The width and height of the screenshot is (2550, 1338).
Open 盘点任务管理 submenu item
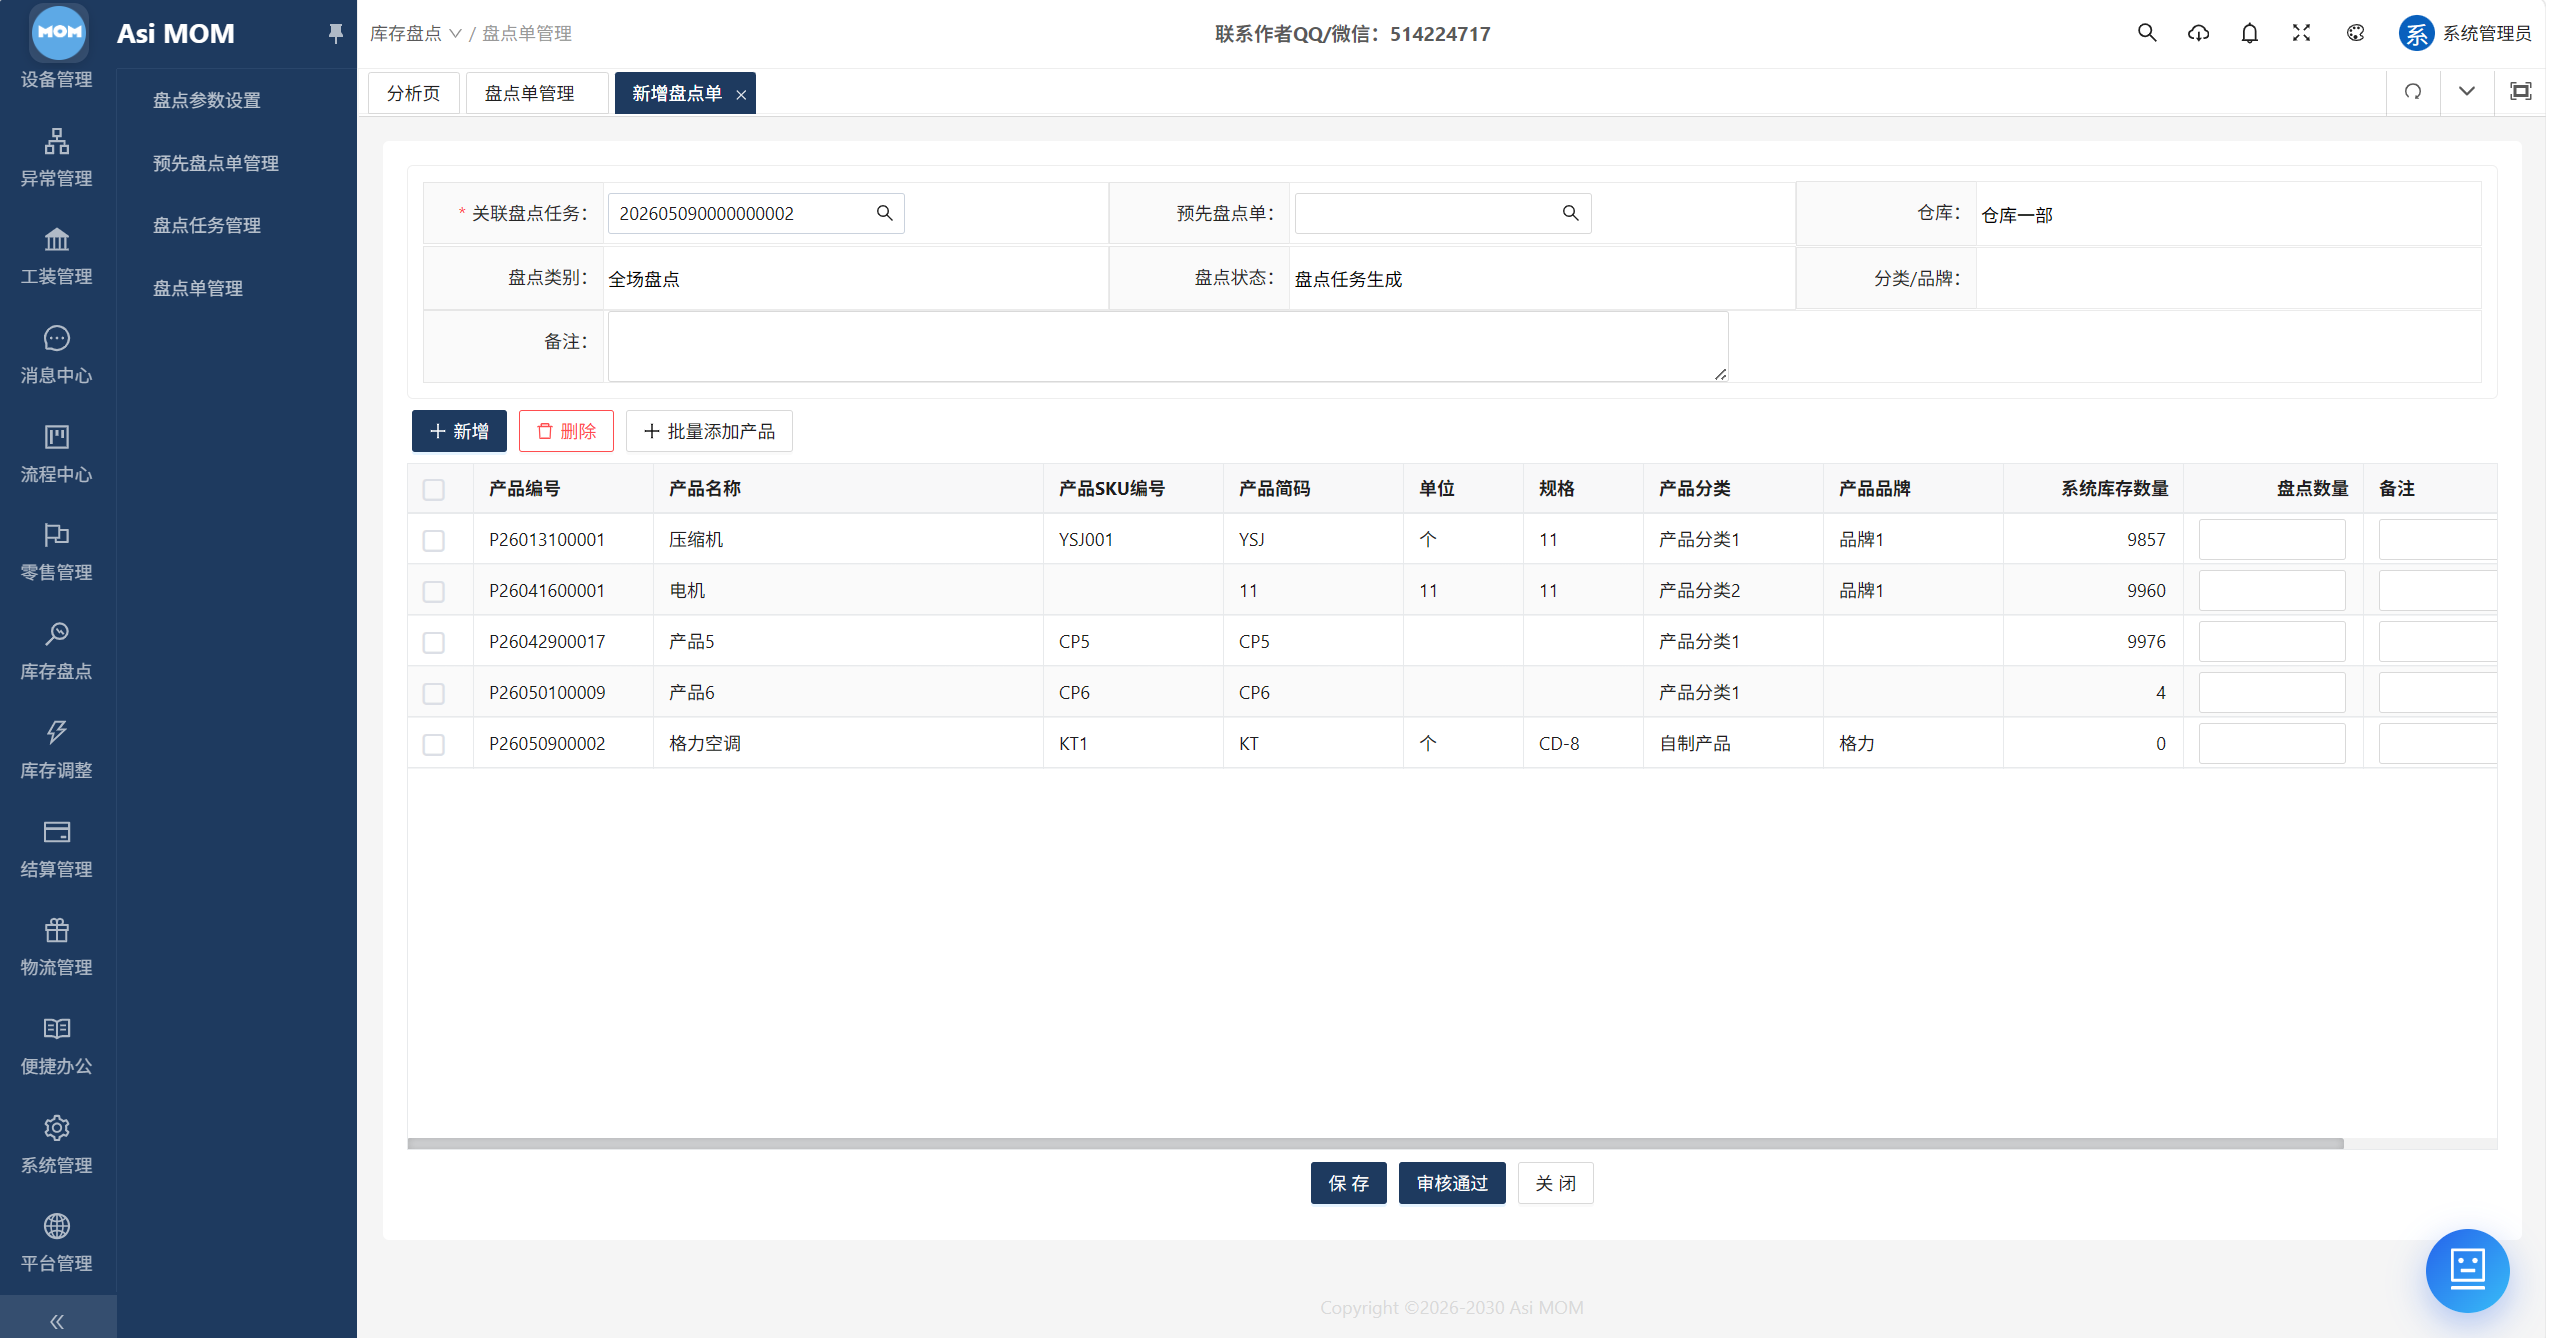[207, 225]
